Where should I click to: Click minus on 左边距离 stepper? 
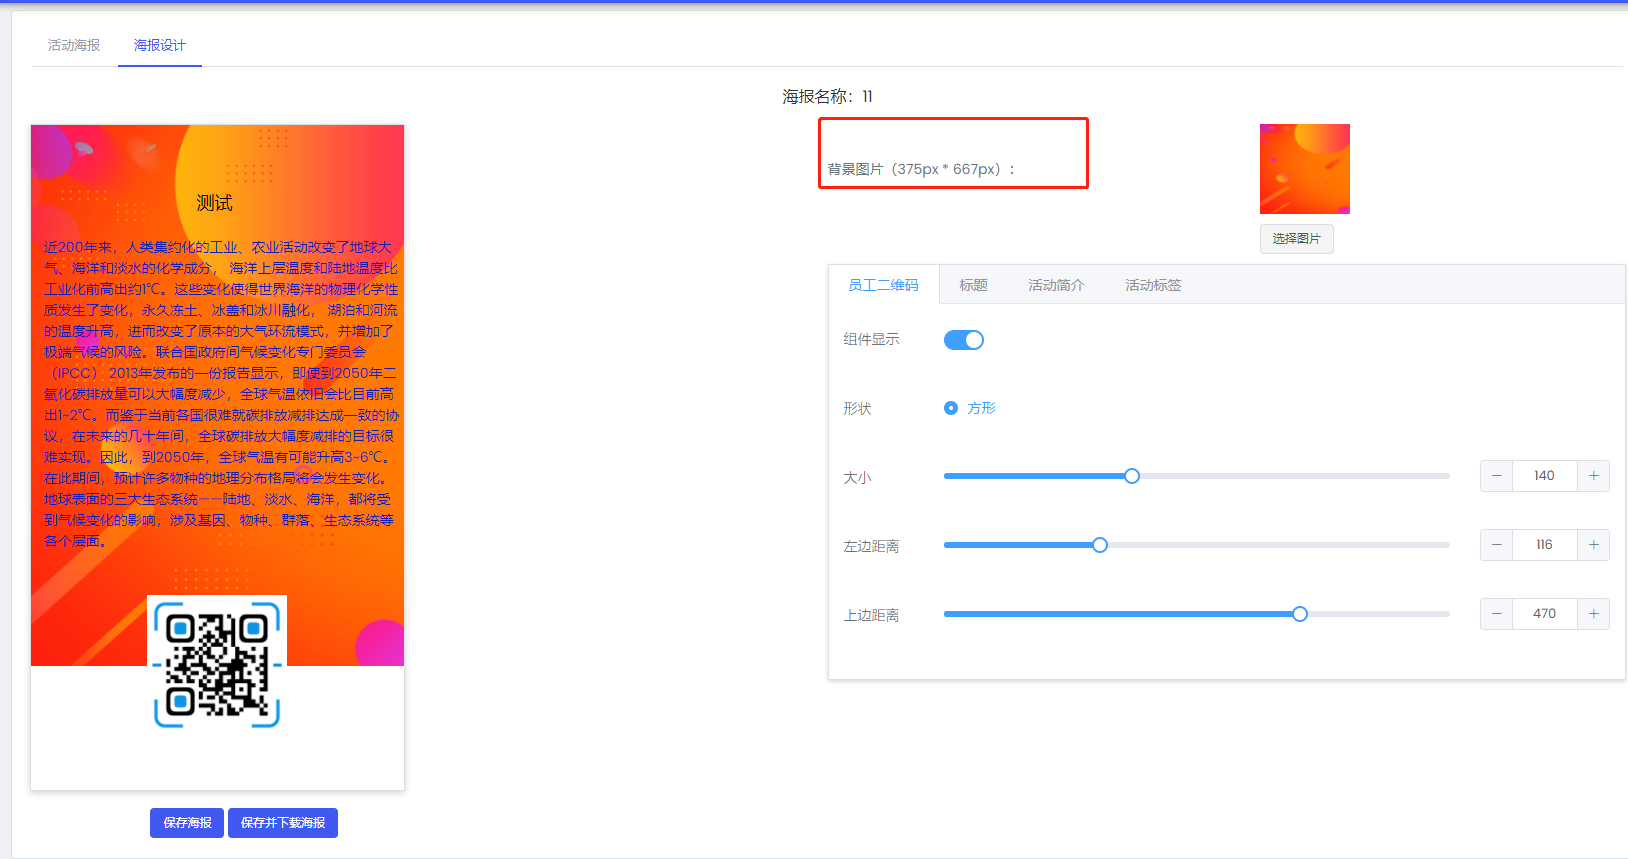coord(1496,545)
